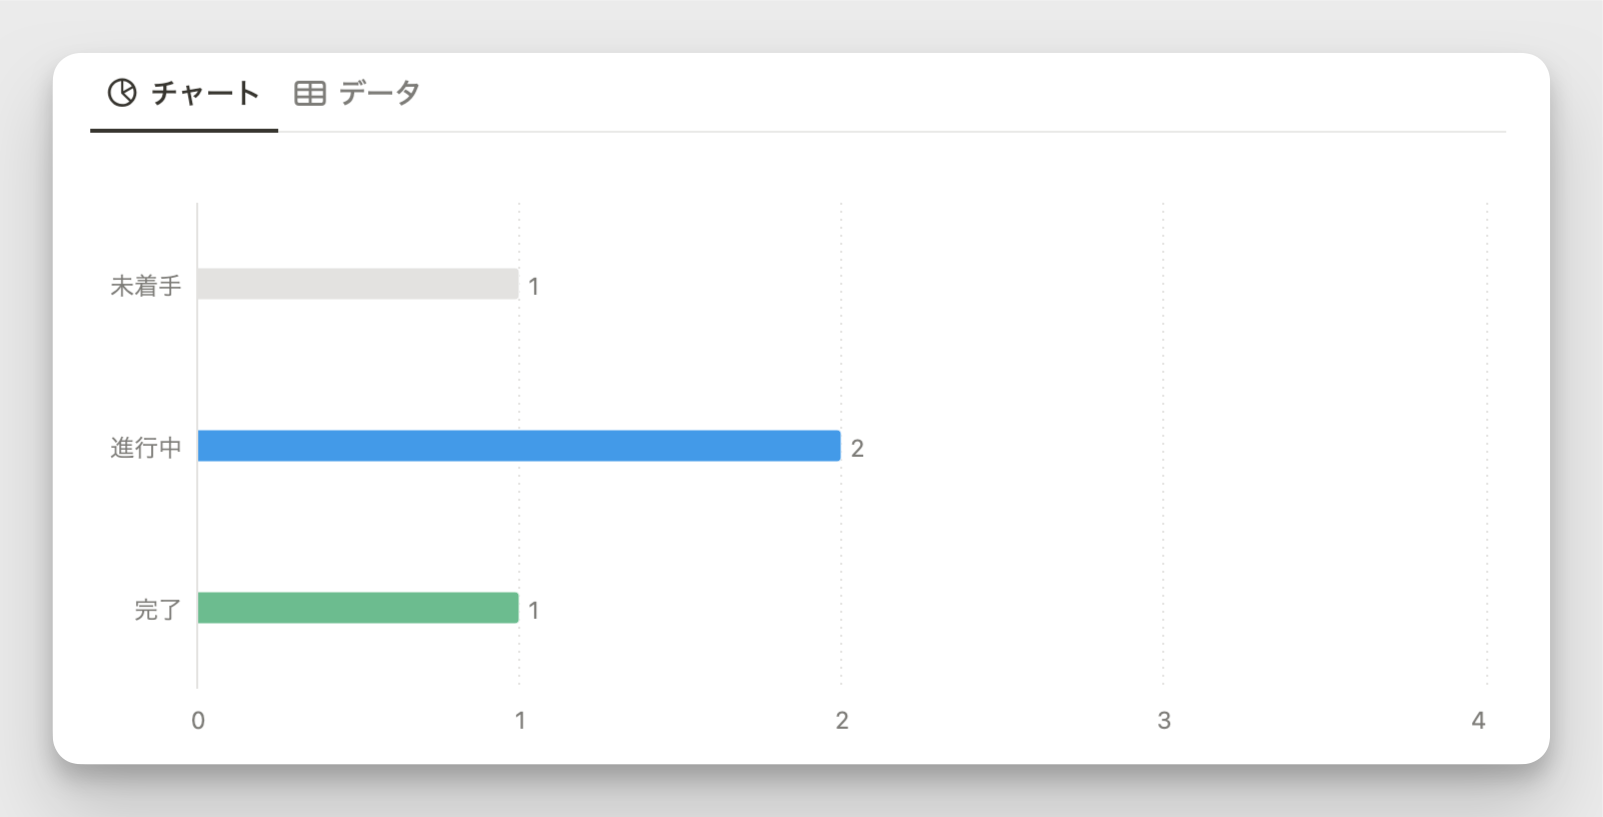Image resolution: width=1603 pixels, height=817 pixels.
Task: Click the x-axis tick label 1
Action: [520, 721]
